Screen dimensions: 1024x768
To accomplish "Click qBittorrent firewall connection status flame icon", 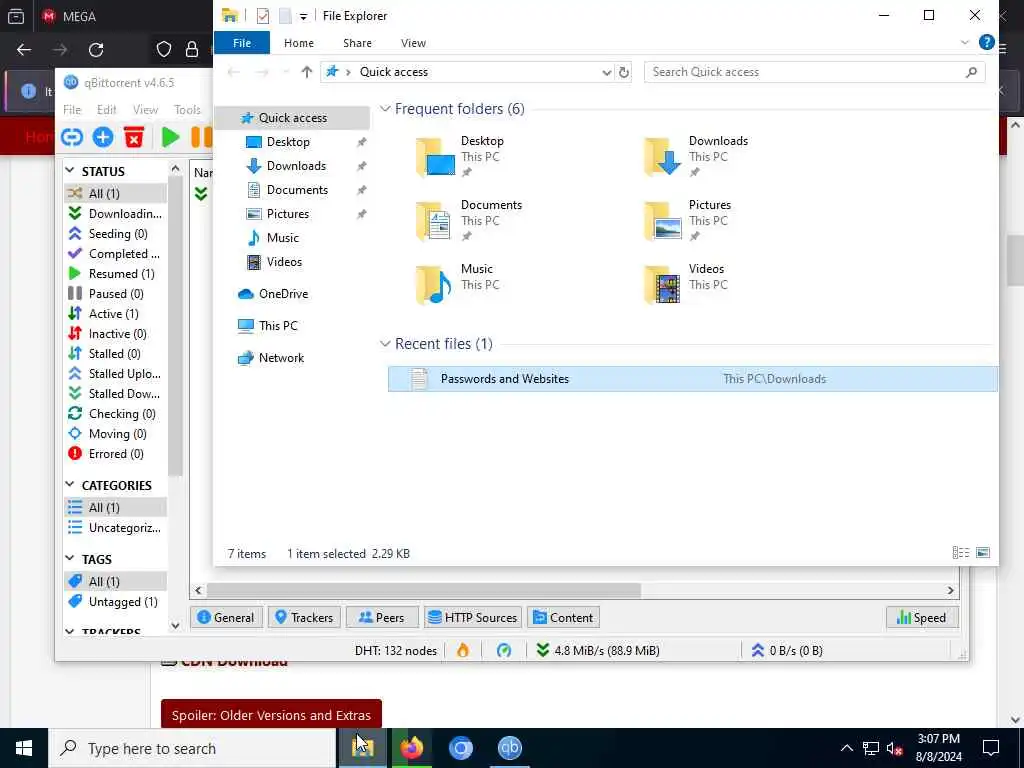I will click(x=462, y=650).
